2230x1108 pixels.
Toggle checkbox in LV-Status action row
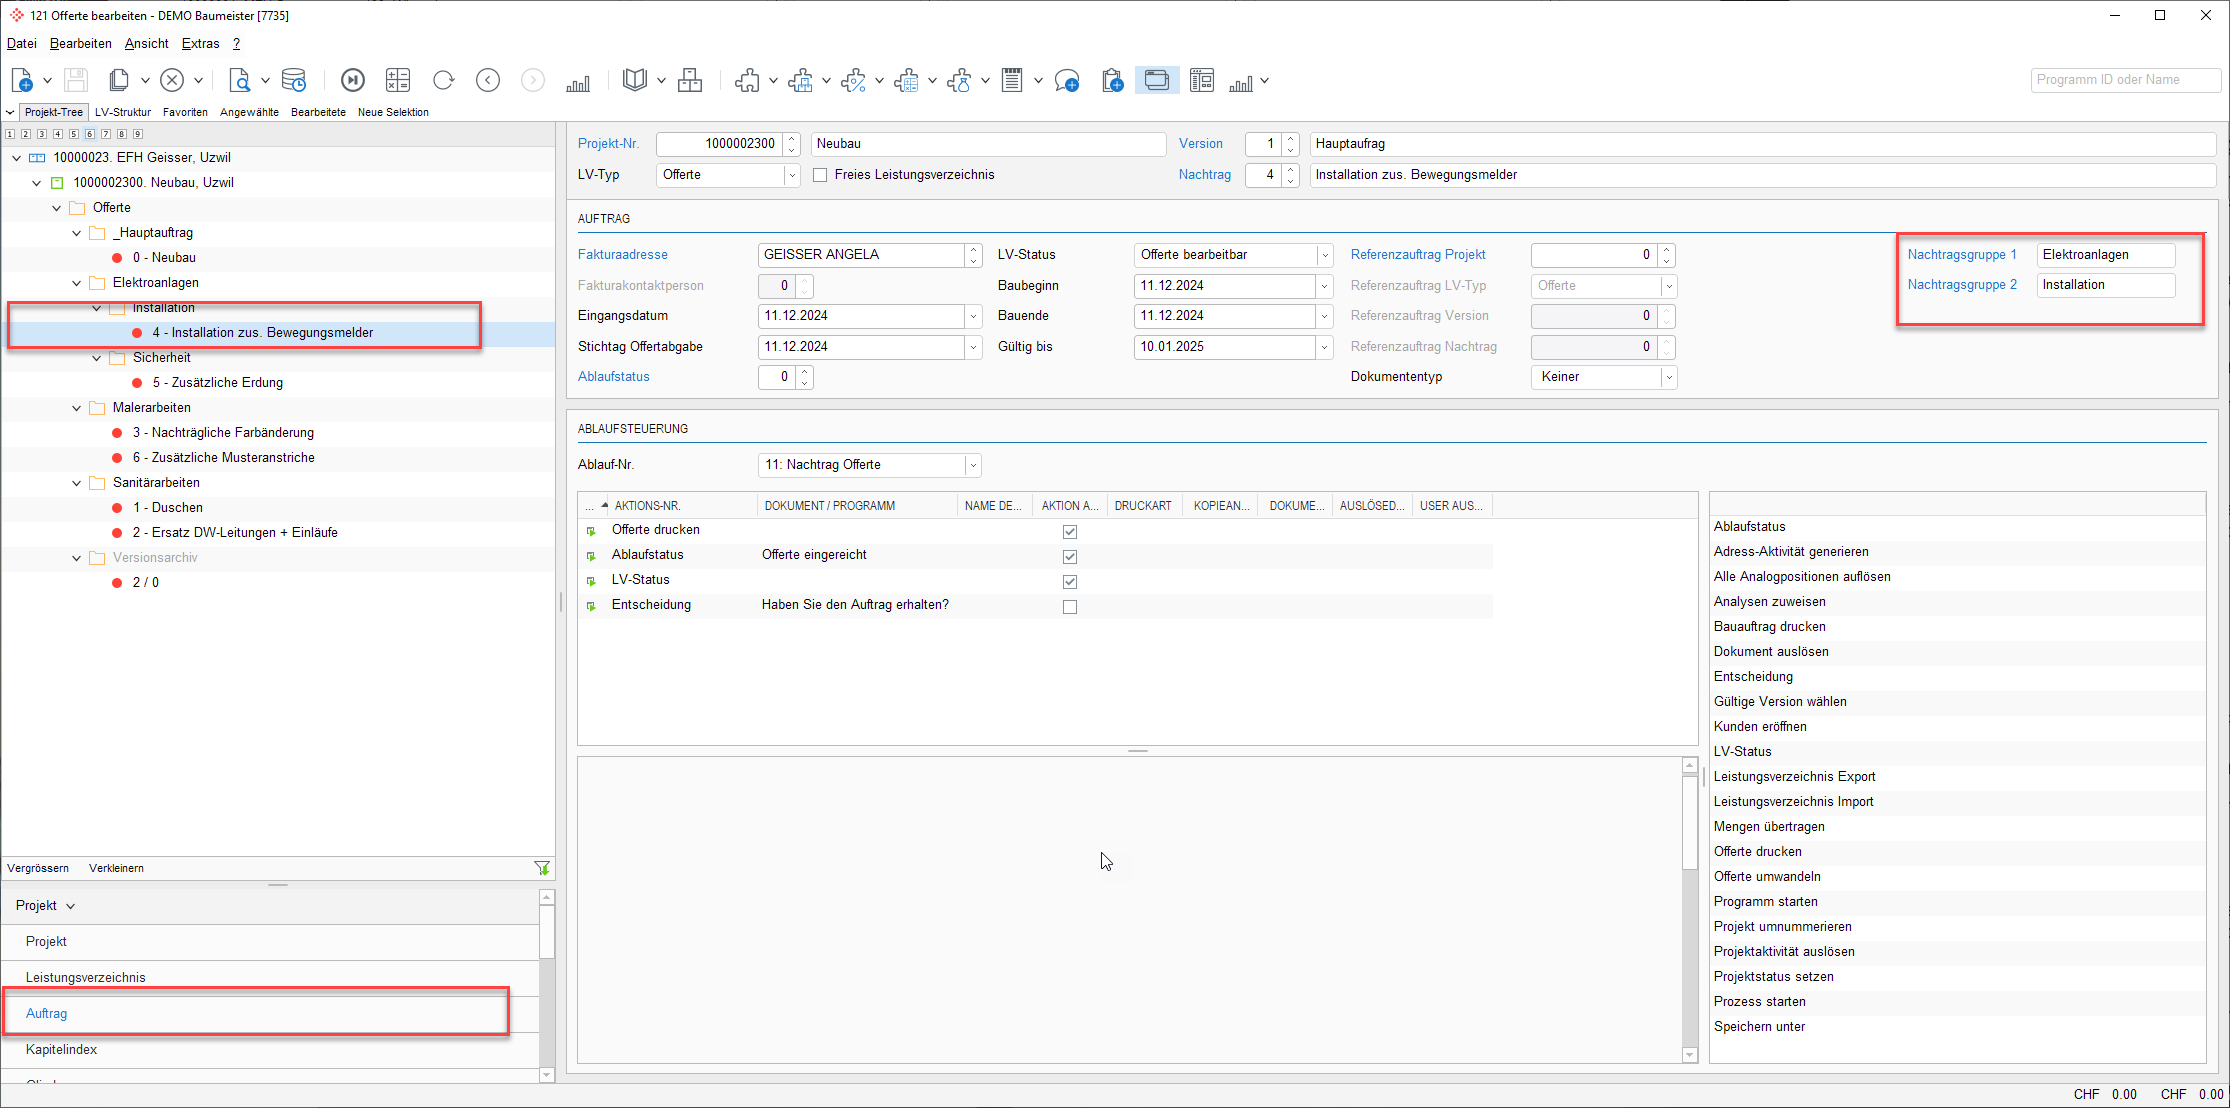[1070, 582]
